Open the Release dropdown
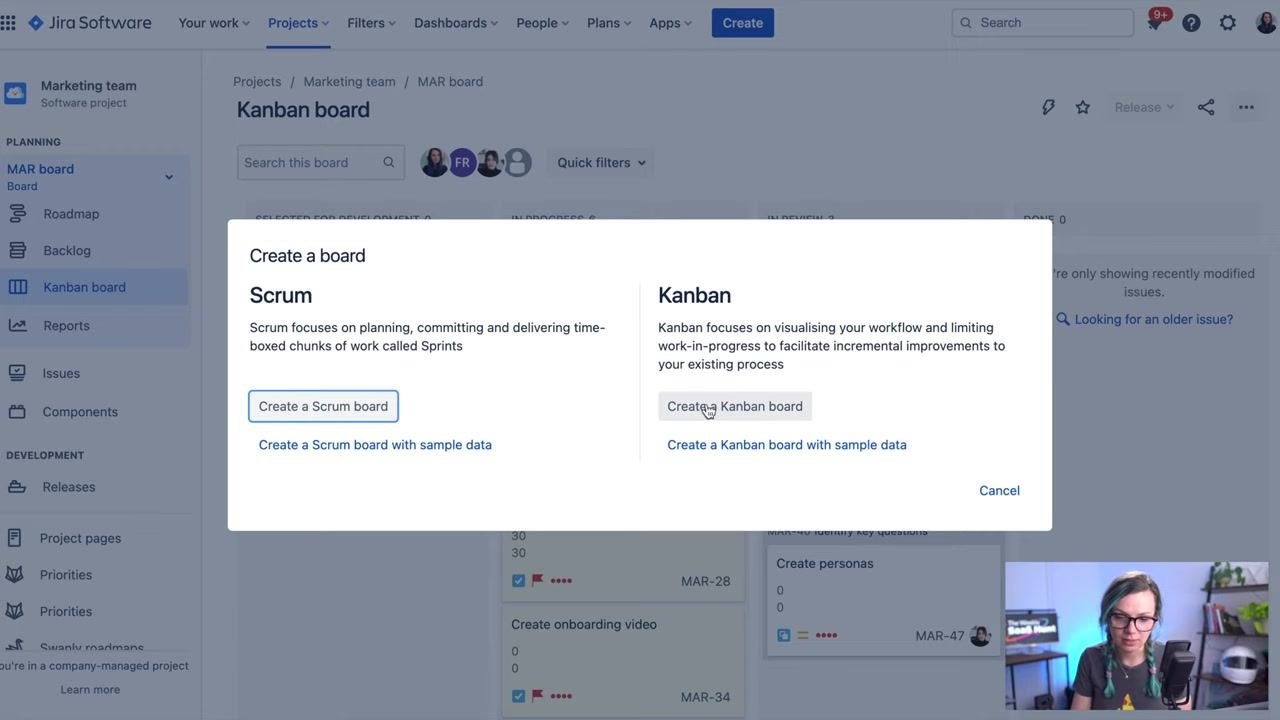The height and width of the screenshot is (720, 1280). click(1144, 107)
